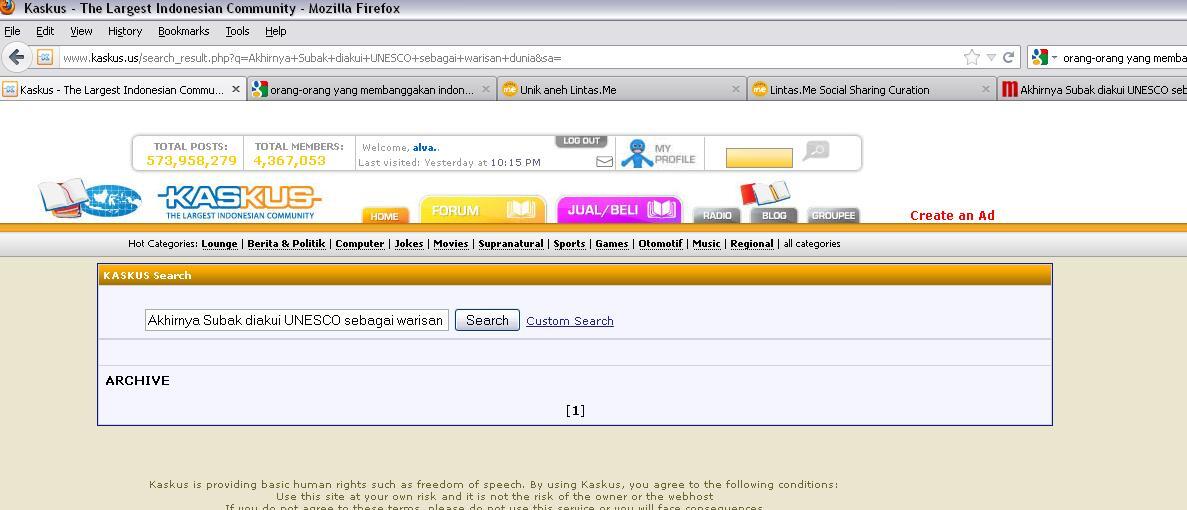Click the Search button
The height and width of the screenshot is (510, 1187).
coord(488,320)
